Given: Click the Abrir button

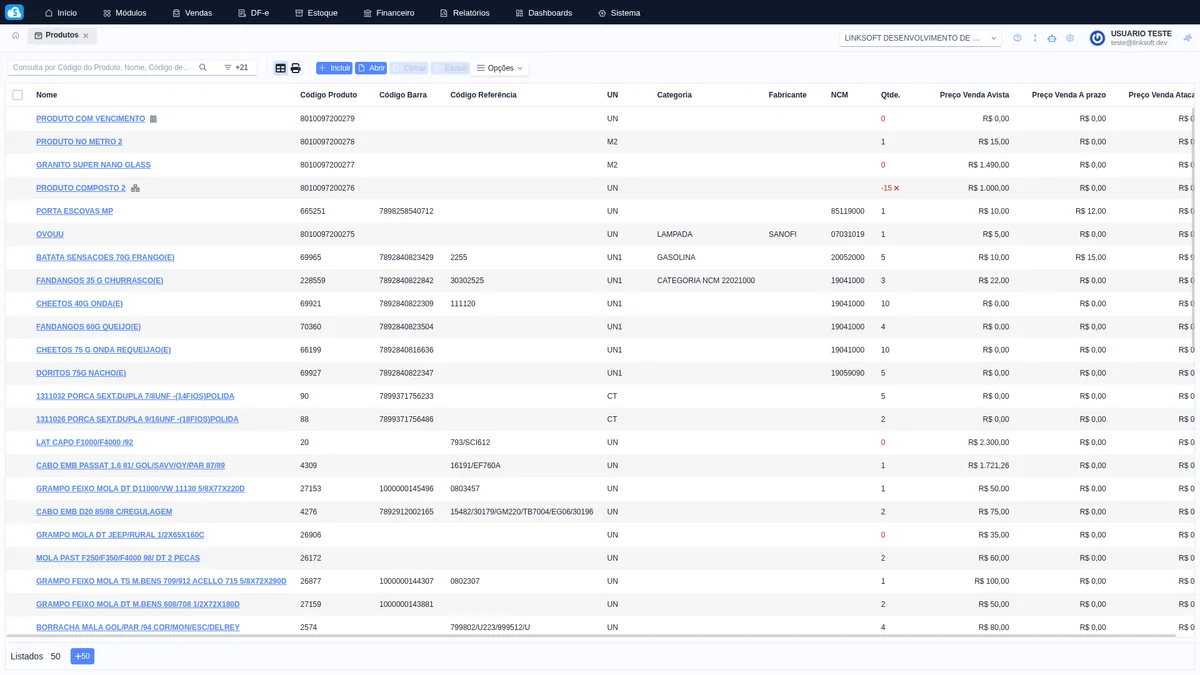Looking at the screenshot, I should (371, 68).
